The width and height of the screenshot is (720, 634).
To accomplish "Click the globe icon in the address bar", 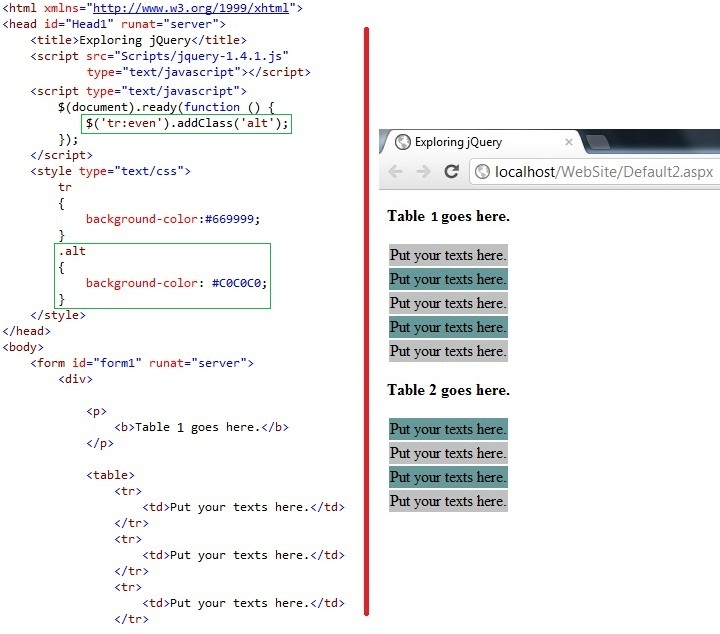I will pos(482,172).
